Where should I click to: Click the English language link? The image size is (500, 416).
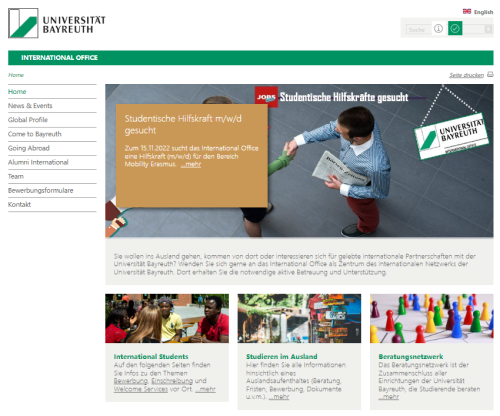483,12
